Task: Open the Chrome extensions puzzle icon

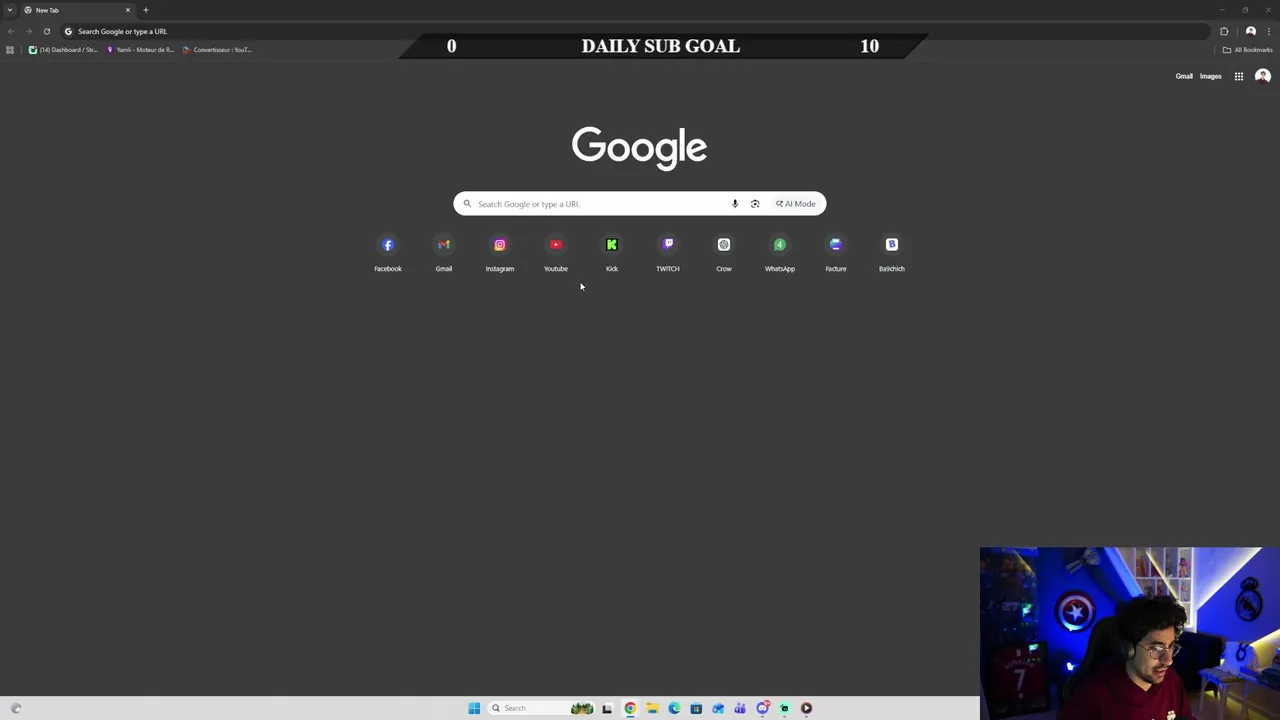Action: (1224, 31)
